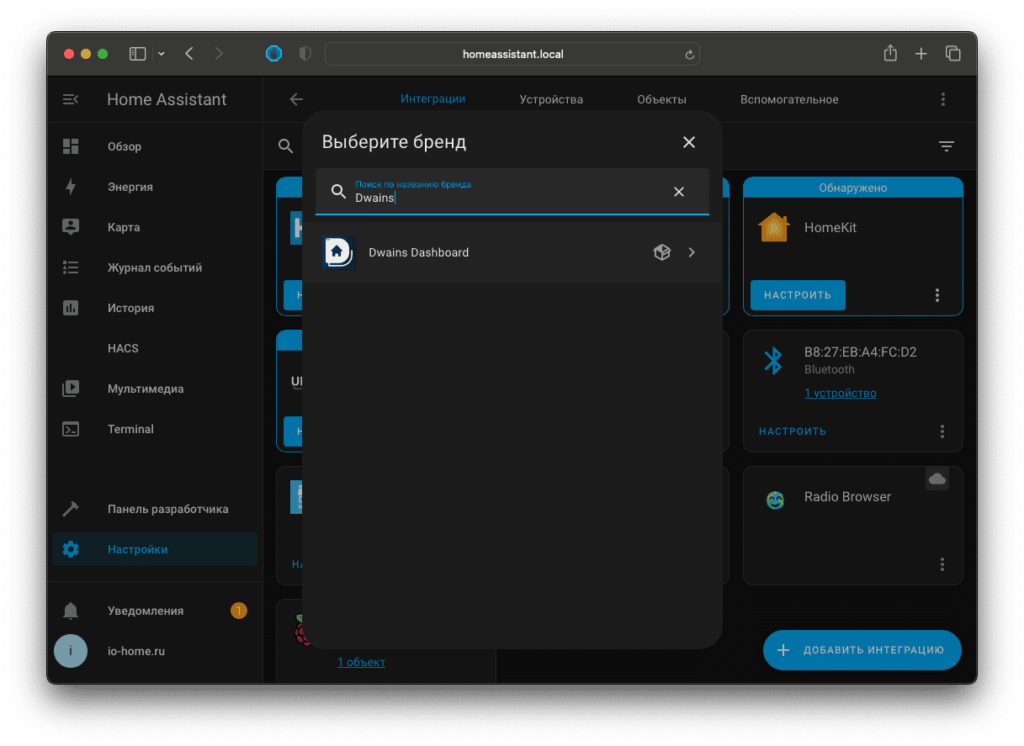Screen dimensions: 1024x746
Task: Go back with the settings back arrow
Action: [x=296, y=99]
